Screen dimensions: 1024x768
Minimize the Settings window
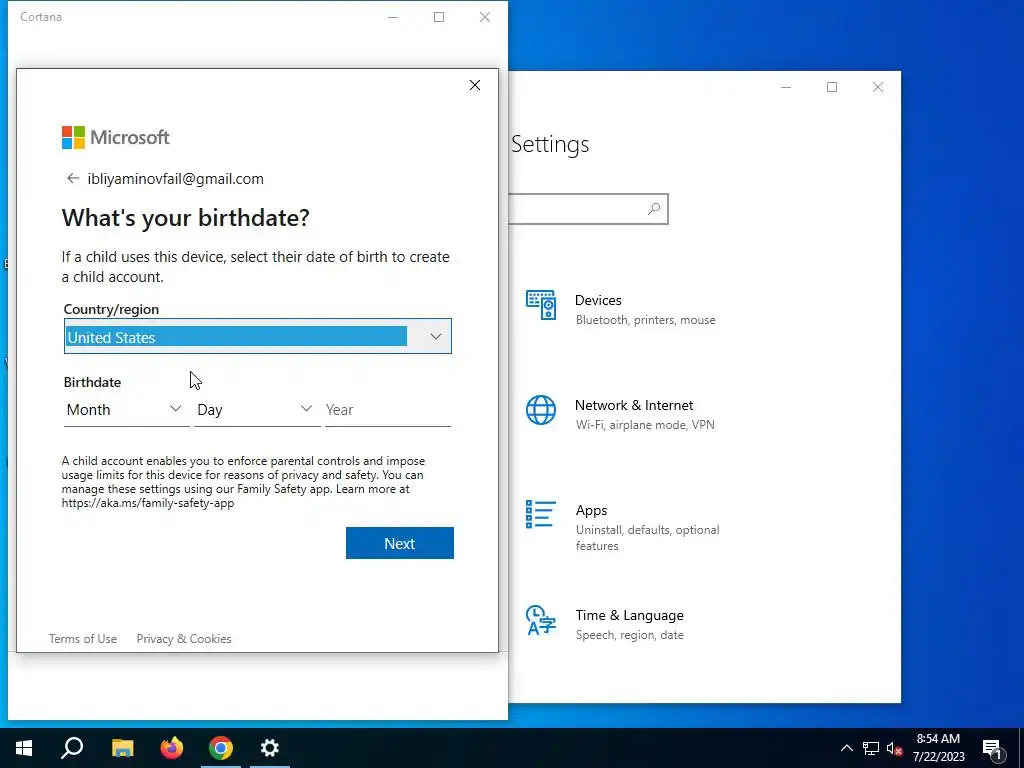point(786,87)
